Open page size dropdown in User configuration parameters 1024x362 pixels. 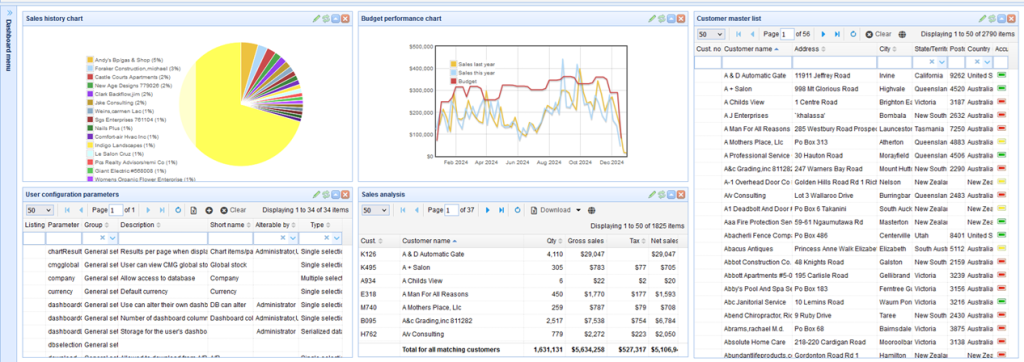(x=39, y=210)
